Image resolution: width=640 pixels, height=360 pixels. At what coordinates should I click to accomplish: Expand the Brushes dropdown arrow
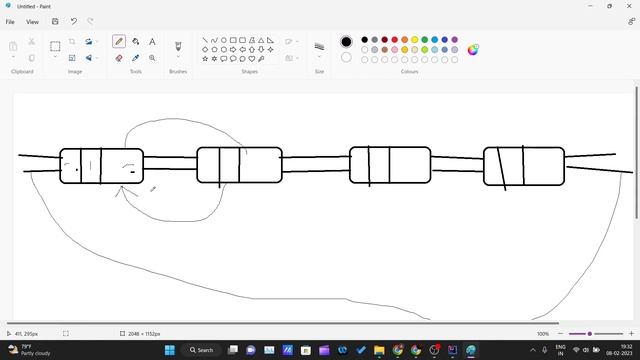click(178, 57)
